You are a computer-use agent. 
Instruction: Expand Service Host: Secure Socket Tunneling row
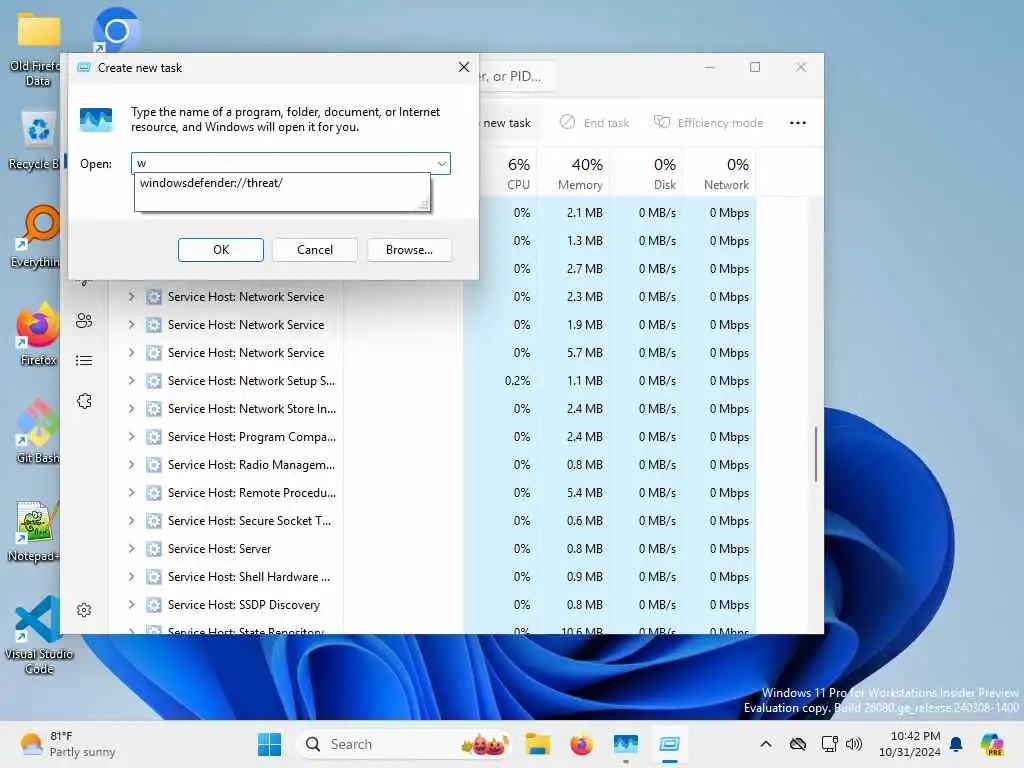(x=131, y=521)
